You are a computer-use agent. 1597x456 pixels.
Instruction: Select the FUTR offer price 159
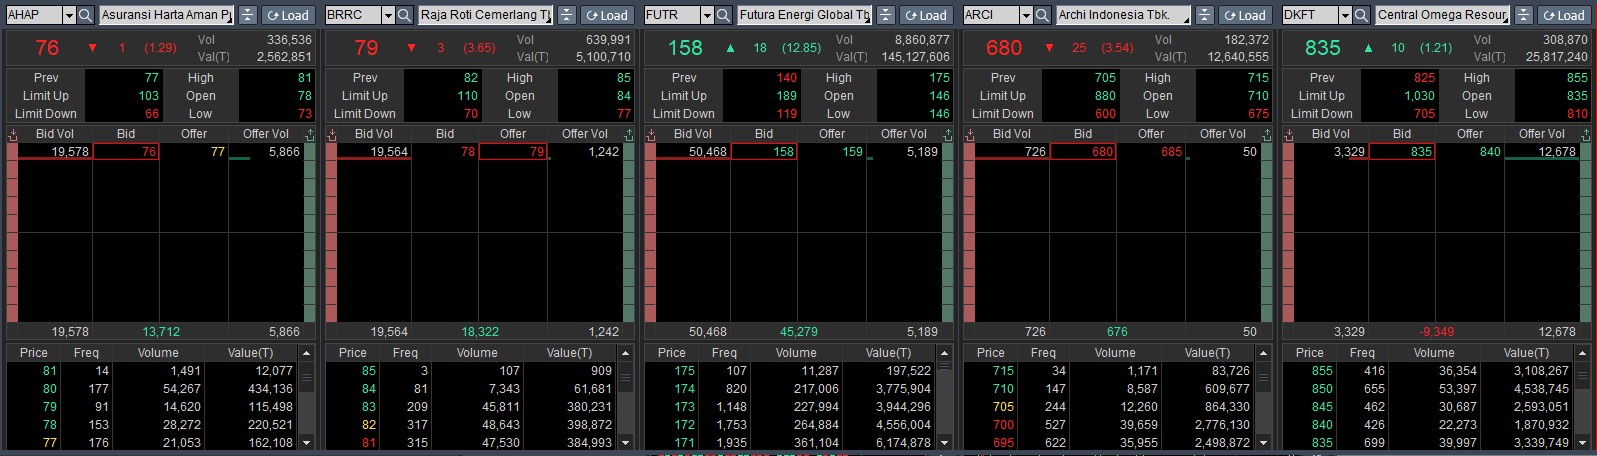[x=831, y=152]
